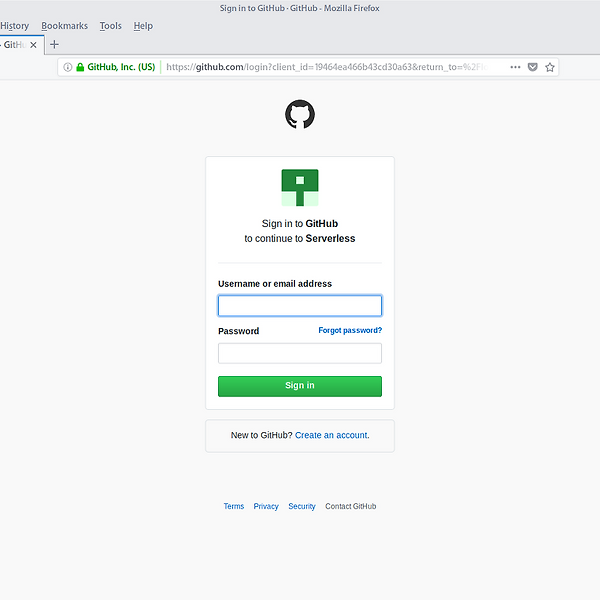The width and height of the screenshot is (600, 600).
Task: Open the Tools menu
Action: click(111, 26)
